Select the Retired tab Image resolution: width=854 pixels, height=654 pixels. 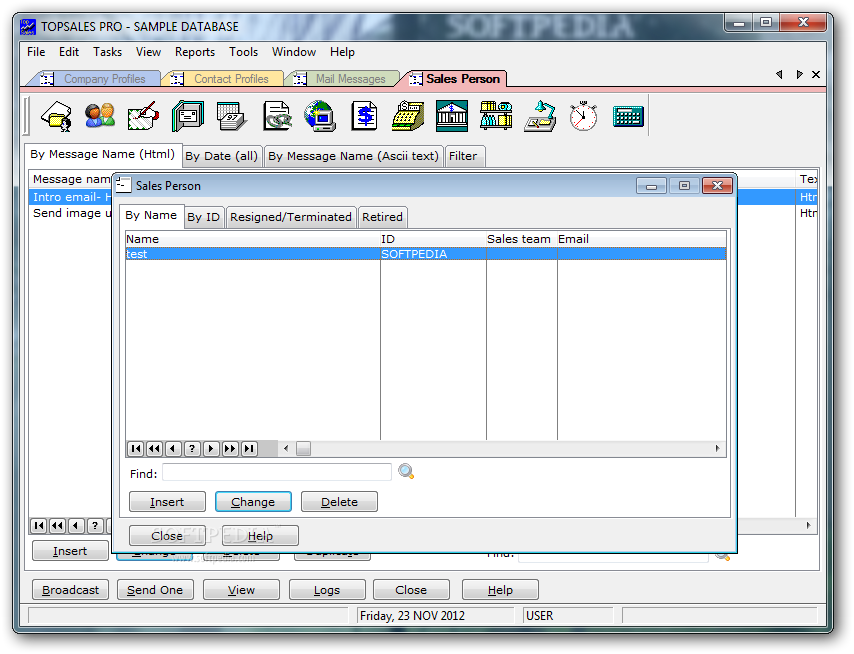point(382,217)
